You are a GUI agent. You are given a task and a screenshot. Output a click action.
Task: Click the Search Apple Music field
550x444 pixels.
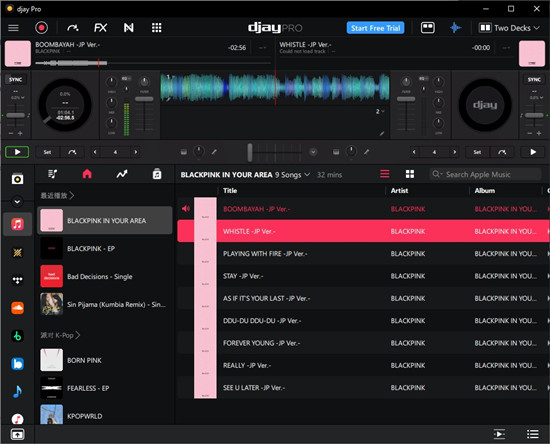pyautogui.click(x=485, y=174)
